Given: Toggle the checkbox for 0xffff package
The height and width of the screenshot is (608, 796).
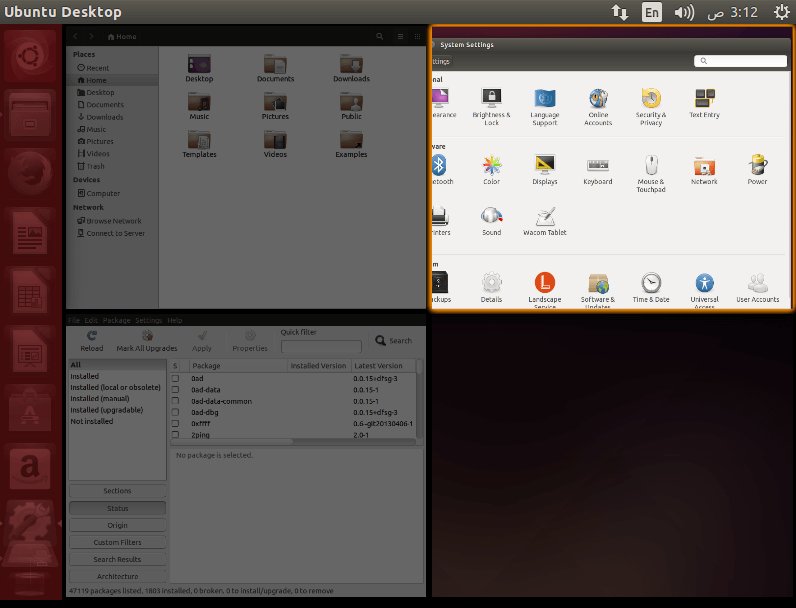Looking at the screenshot, I should [x=175, y=423].
